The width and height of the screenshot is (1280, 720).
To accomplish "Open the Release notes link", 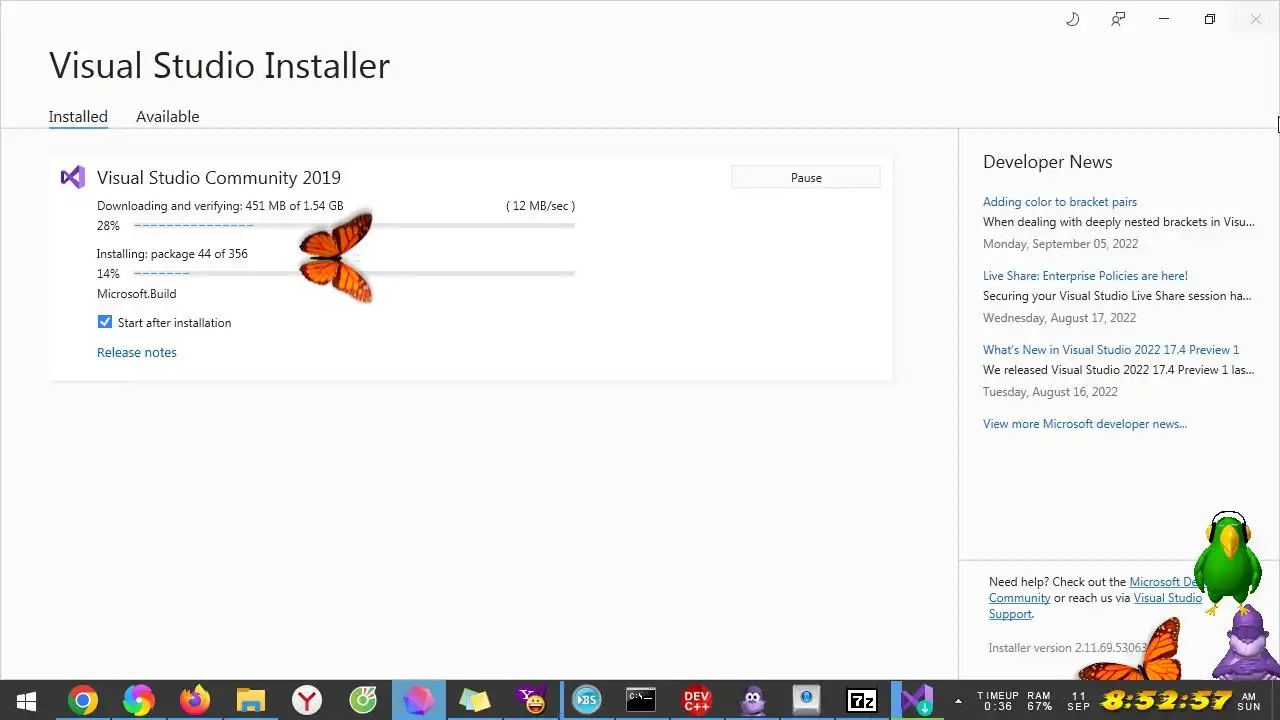I will click(x=137, y=352).
